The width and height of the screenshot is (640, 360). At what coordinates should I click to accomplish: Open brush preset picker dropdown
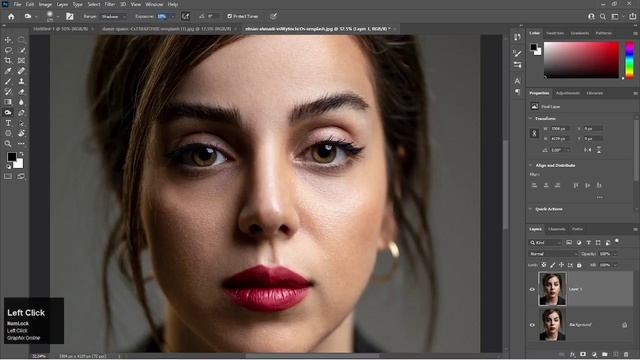[x=58, y=17]
